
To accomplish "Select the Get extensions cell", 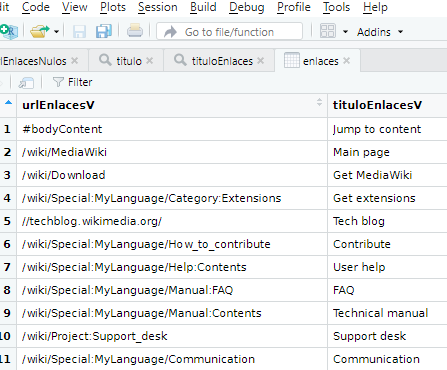I will [387, 198].
